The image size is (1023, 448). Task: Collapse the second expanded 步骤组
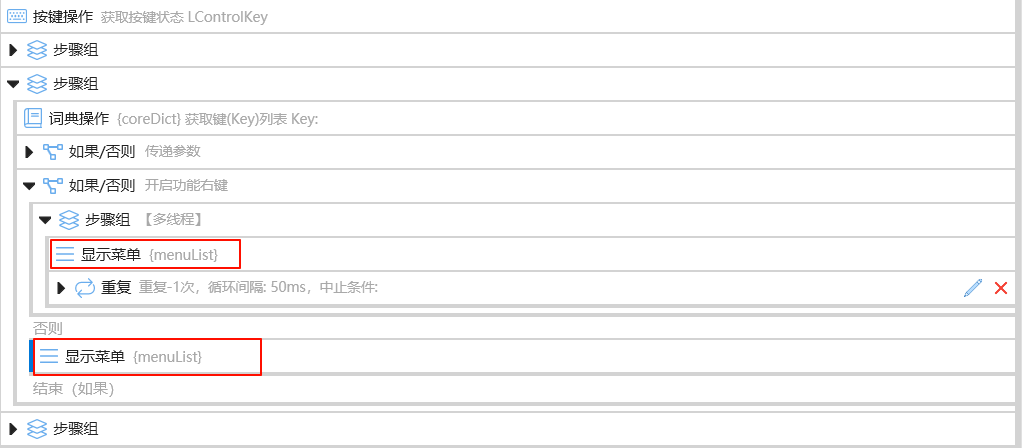(x=12, y=84)
